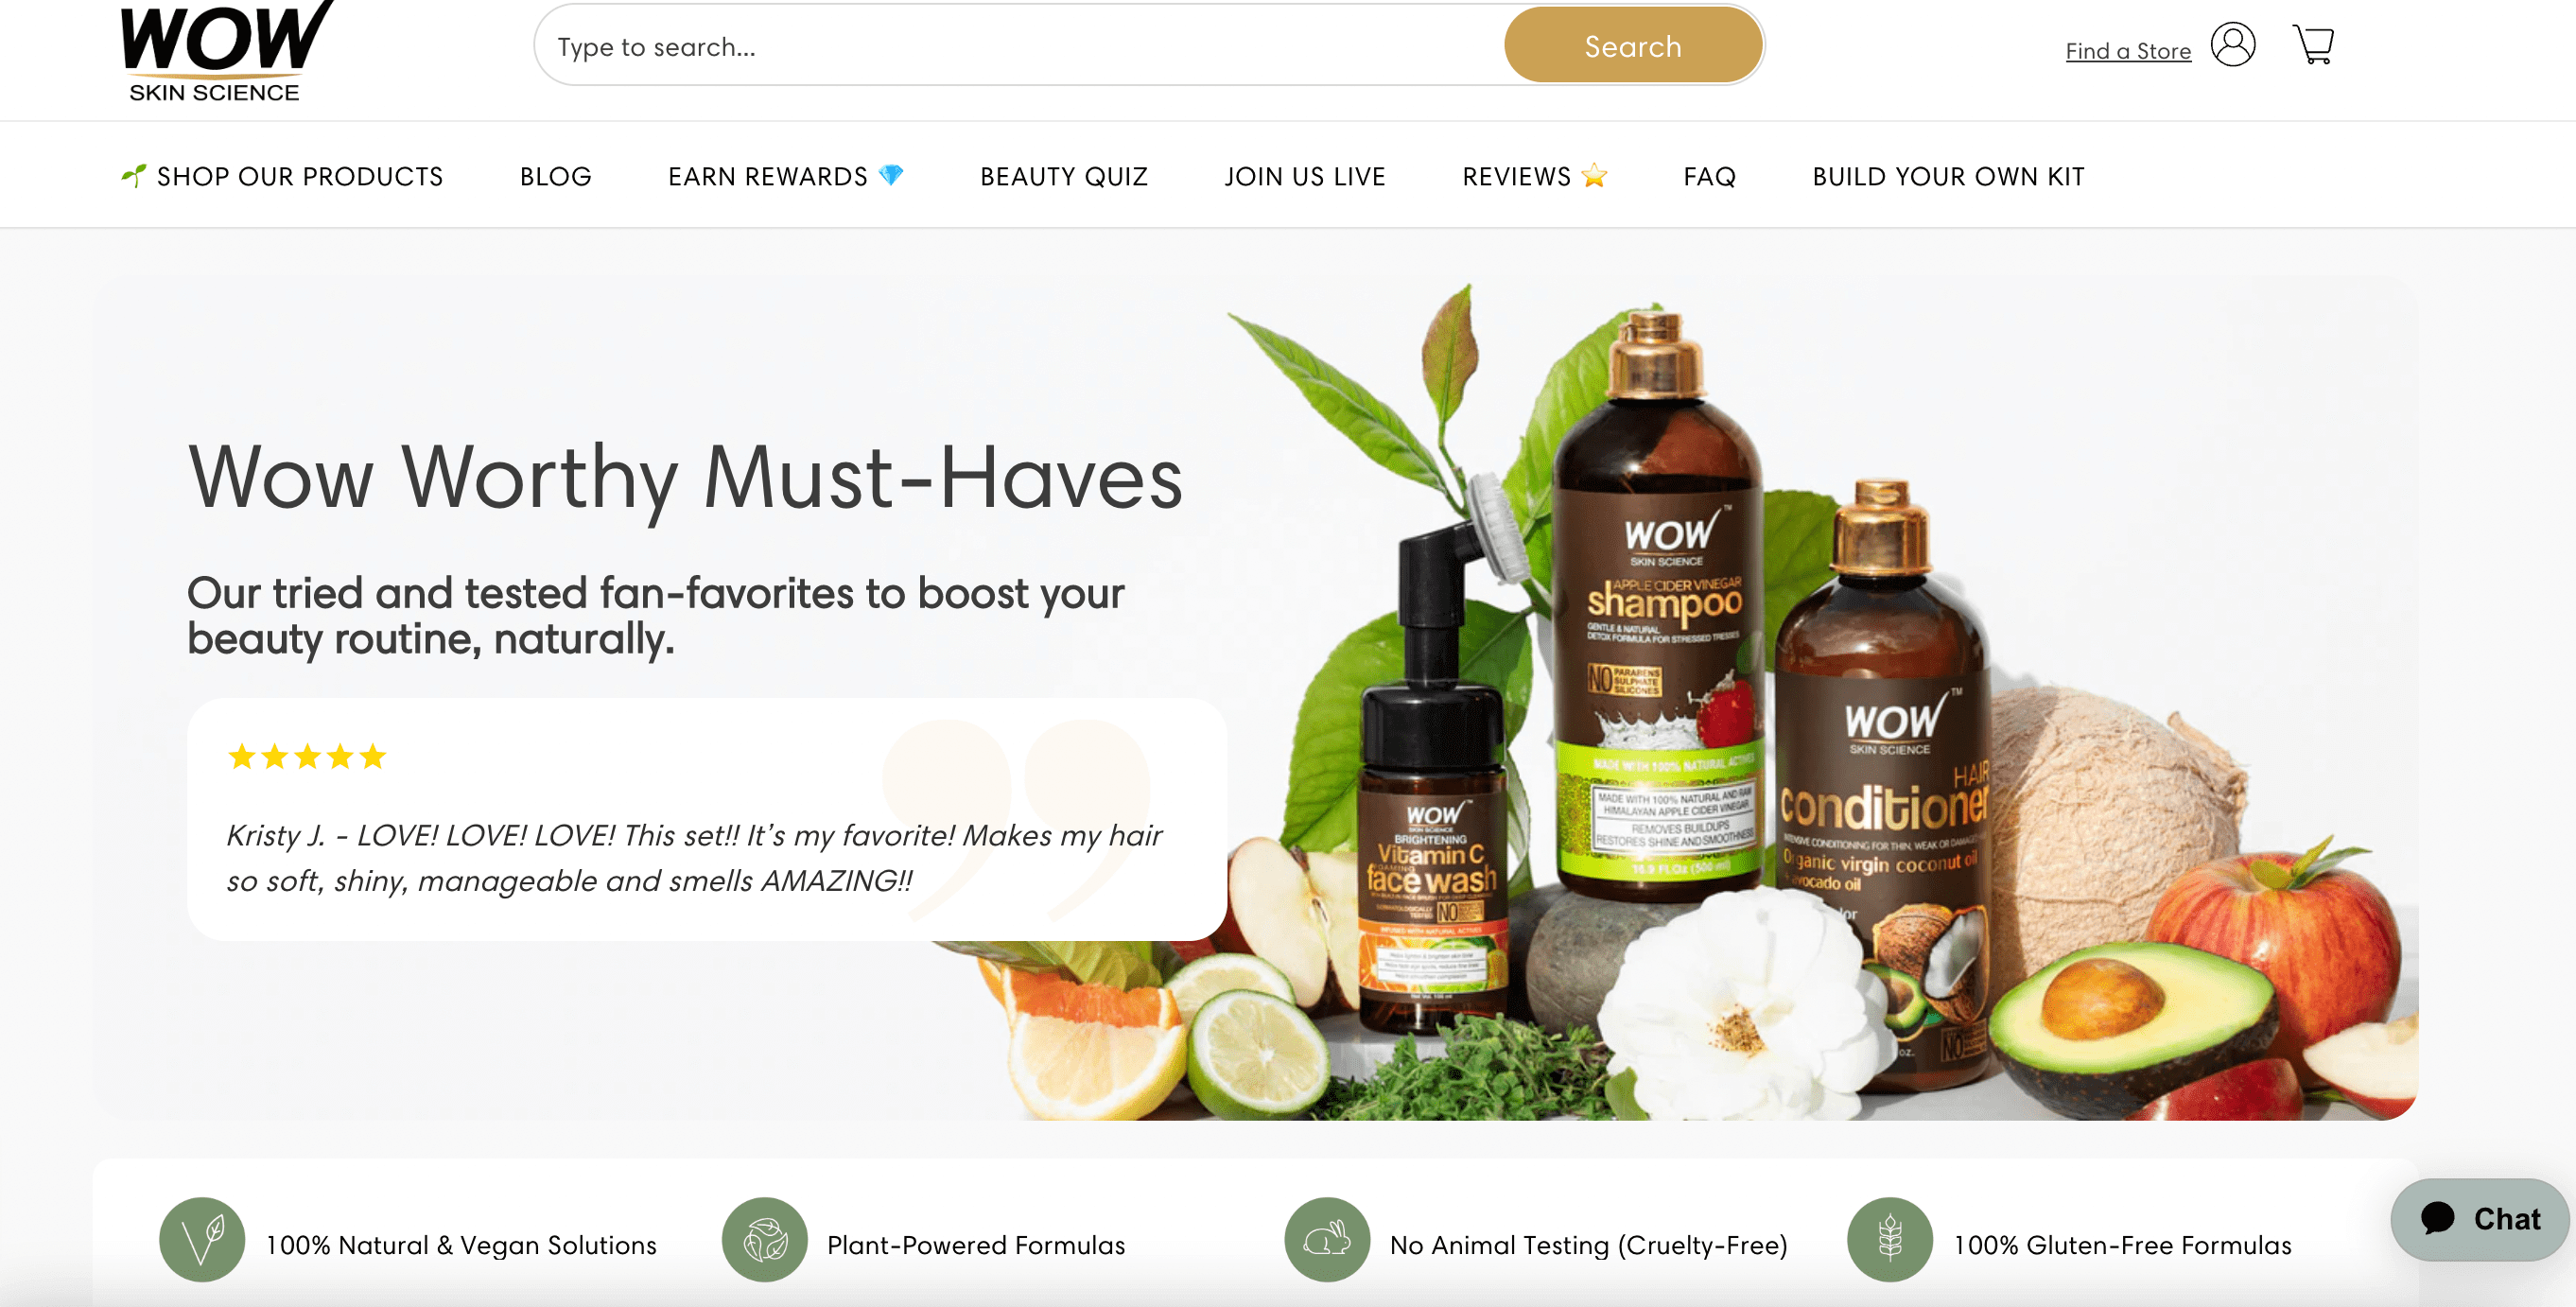
Task: Expand the JOIN US LIVE section
Action: (x=1303, y=177)
